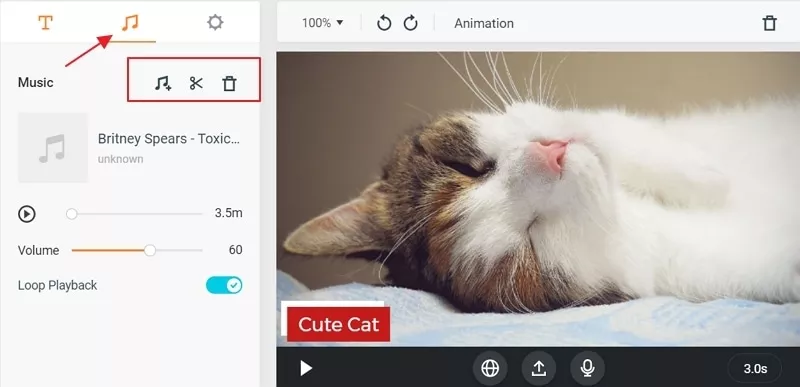Click the upload icon below the video
Screen dimensions: 800x387
539,368
